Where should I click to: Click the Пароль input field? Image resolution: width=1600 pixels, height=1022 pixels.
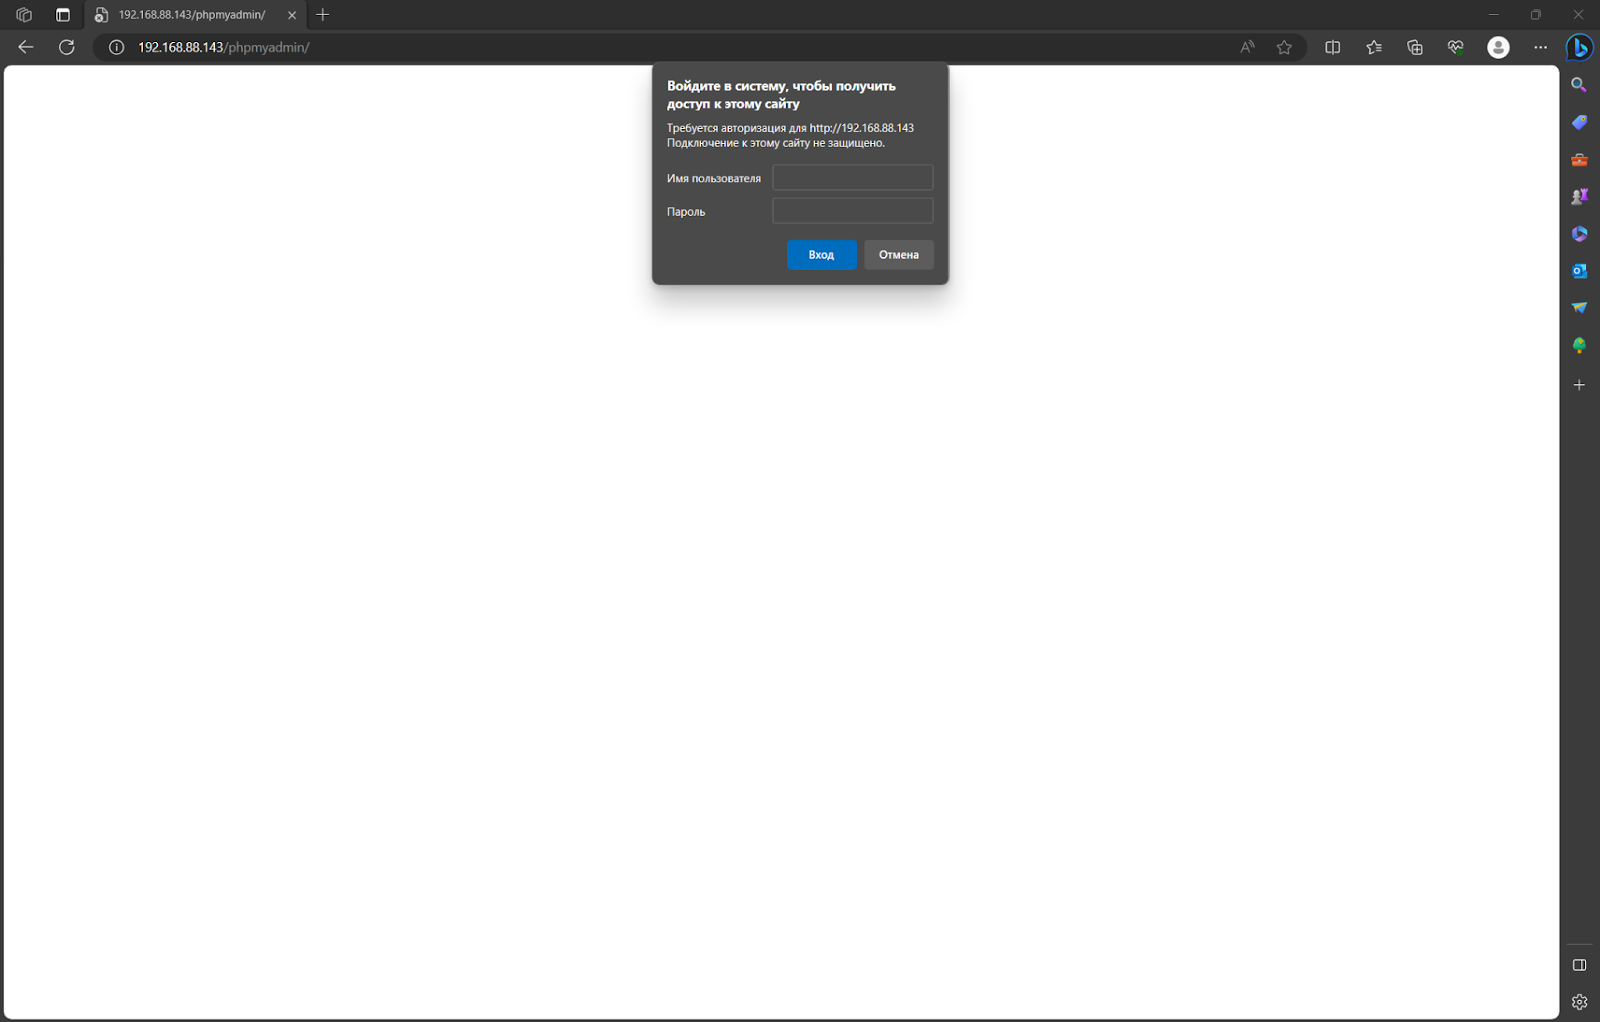(852, 210)
